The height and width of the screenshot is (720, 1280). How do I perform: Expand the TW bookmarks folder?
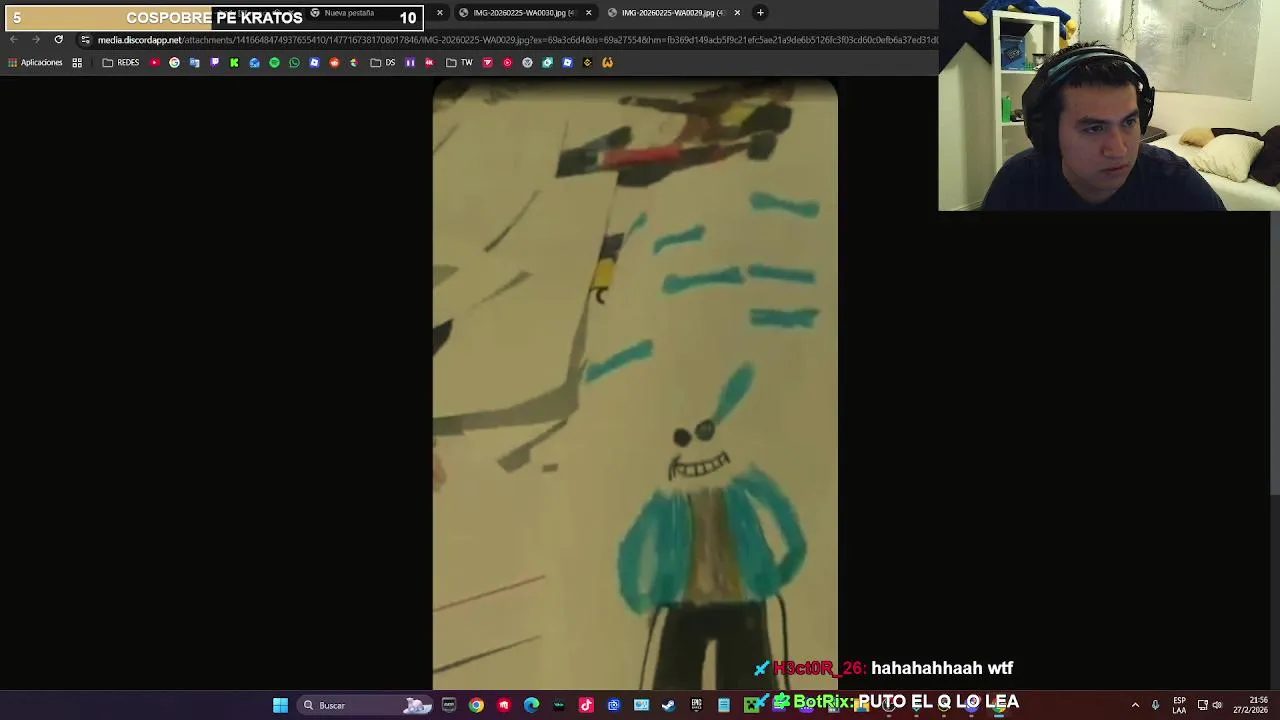pyautogui.click(x=460, y=62)
